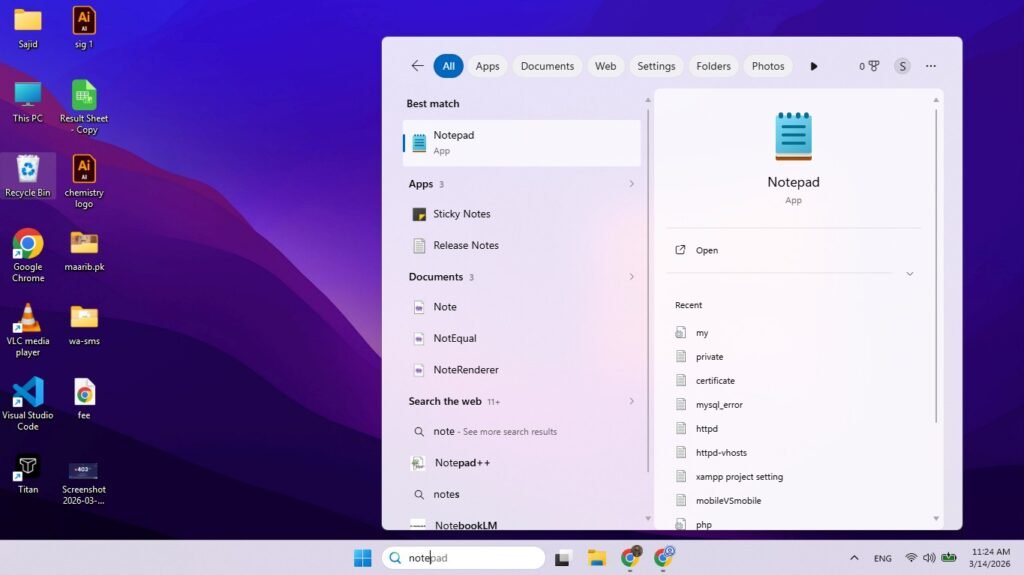This screenshot has height=575, width=1024.
Task: Open the Note document result
Action: pyautogui.click(x=522, y=306)
